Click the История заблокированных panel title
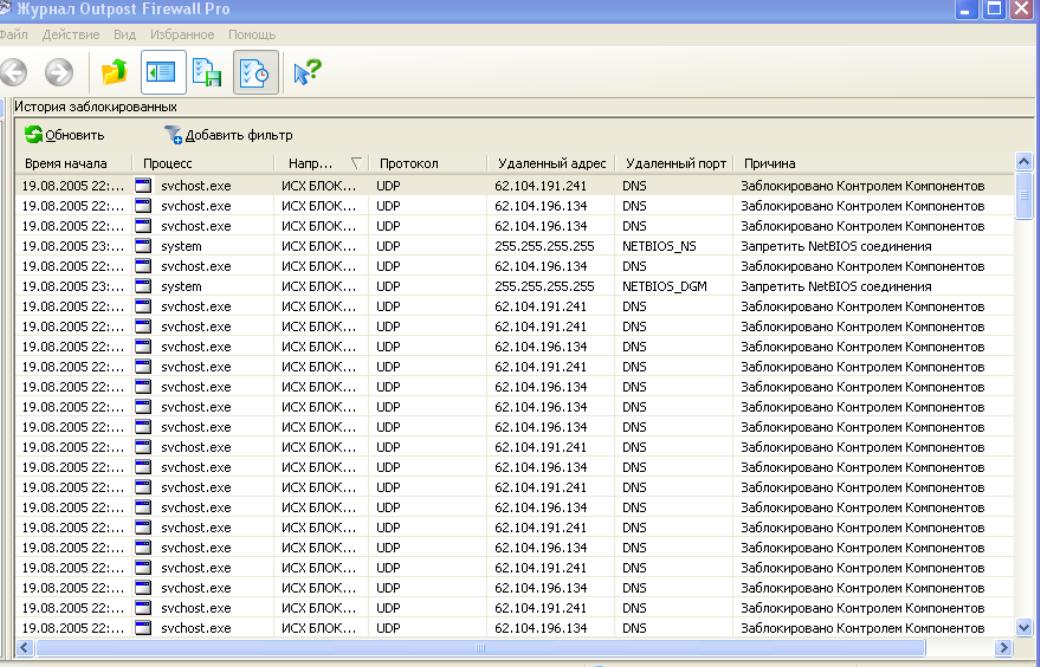The width and height of the screenshot is (1040, 667). coord(96,107)
